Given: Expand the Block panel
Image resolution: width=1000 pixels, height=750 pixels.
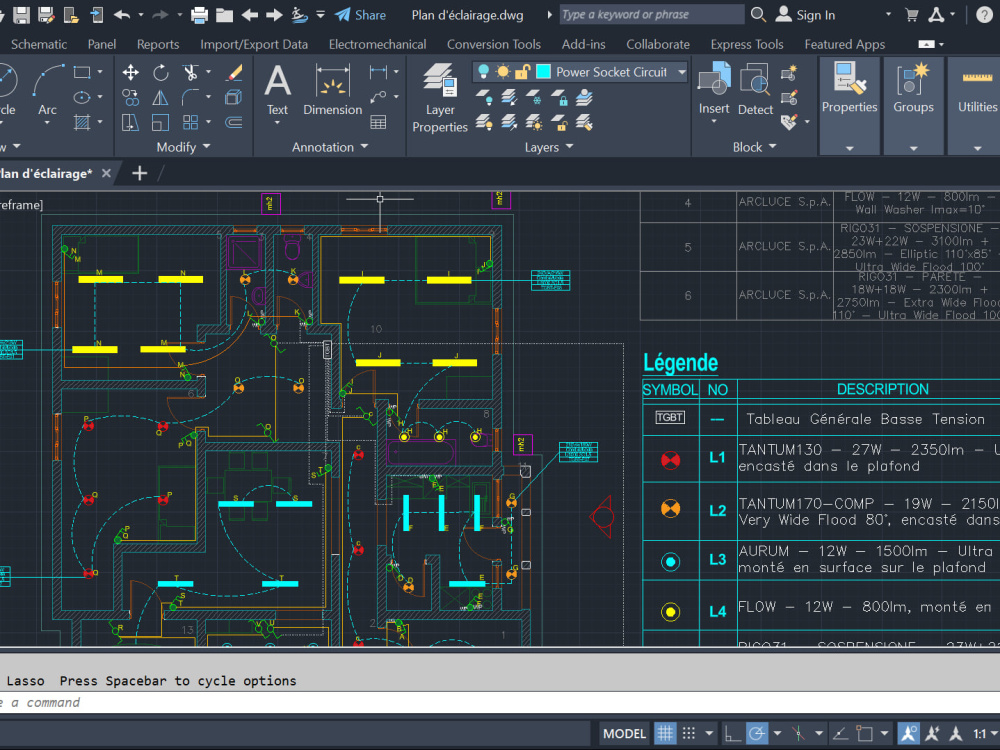Looking at the screenshot, I should point(754,147).
